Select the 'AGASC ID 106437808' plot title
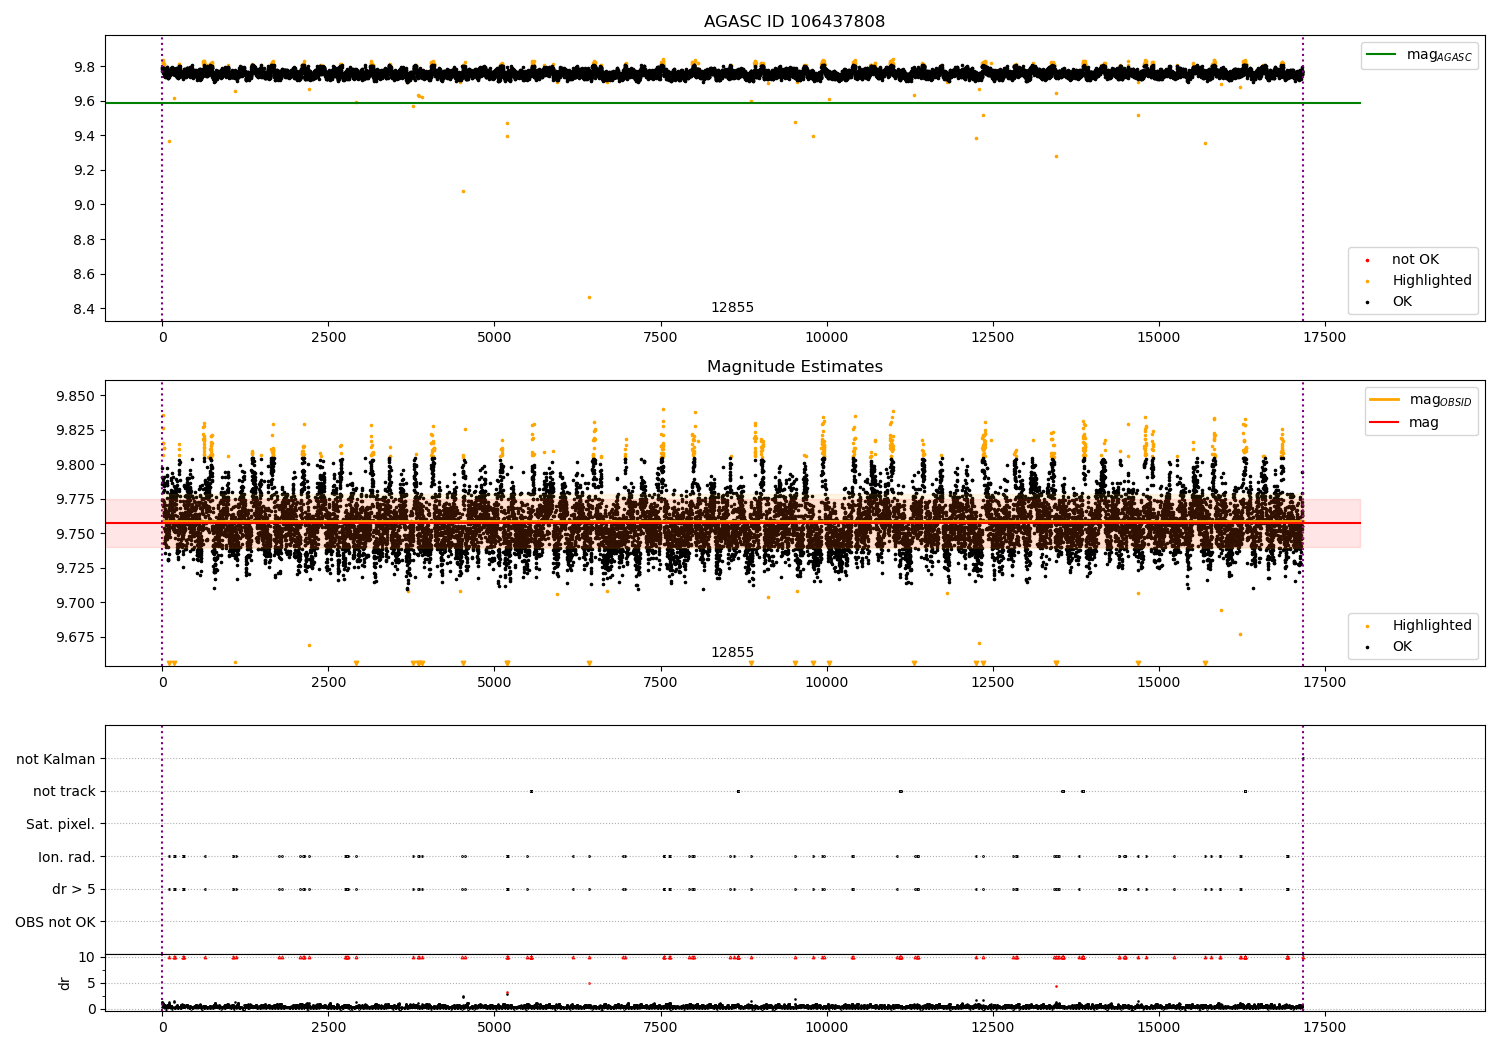Viewport: 1500px width, 1050px height. (794, 22)
